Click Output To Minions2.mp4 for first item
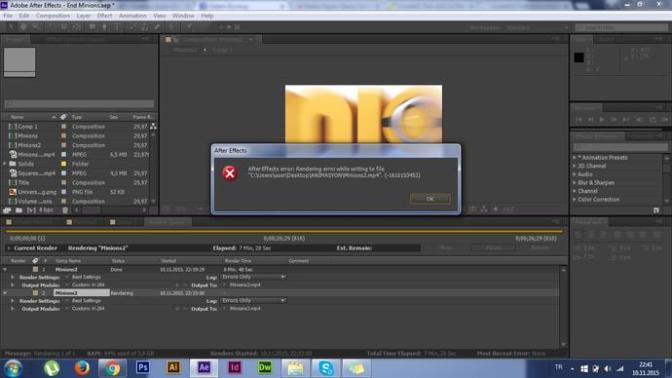 tap(245, 285)
